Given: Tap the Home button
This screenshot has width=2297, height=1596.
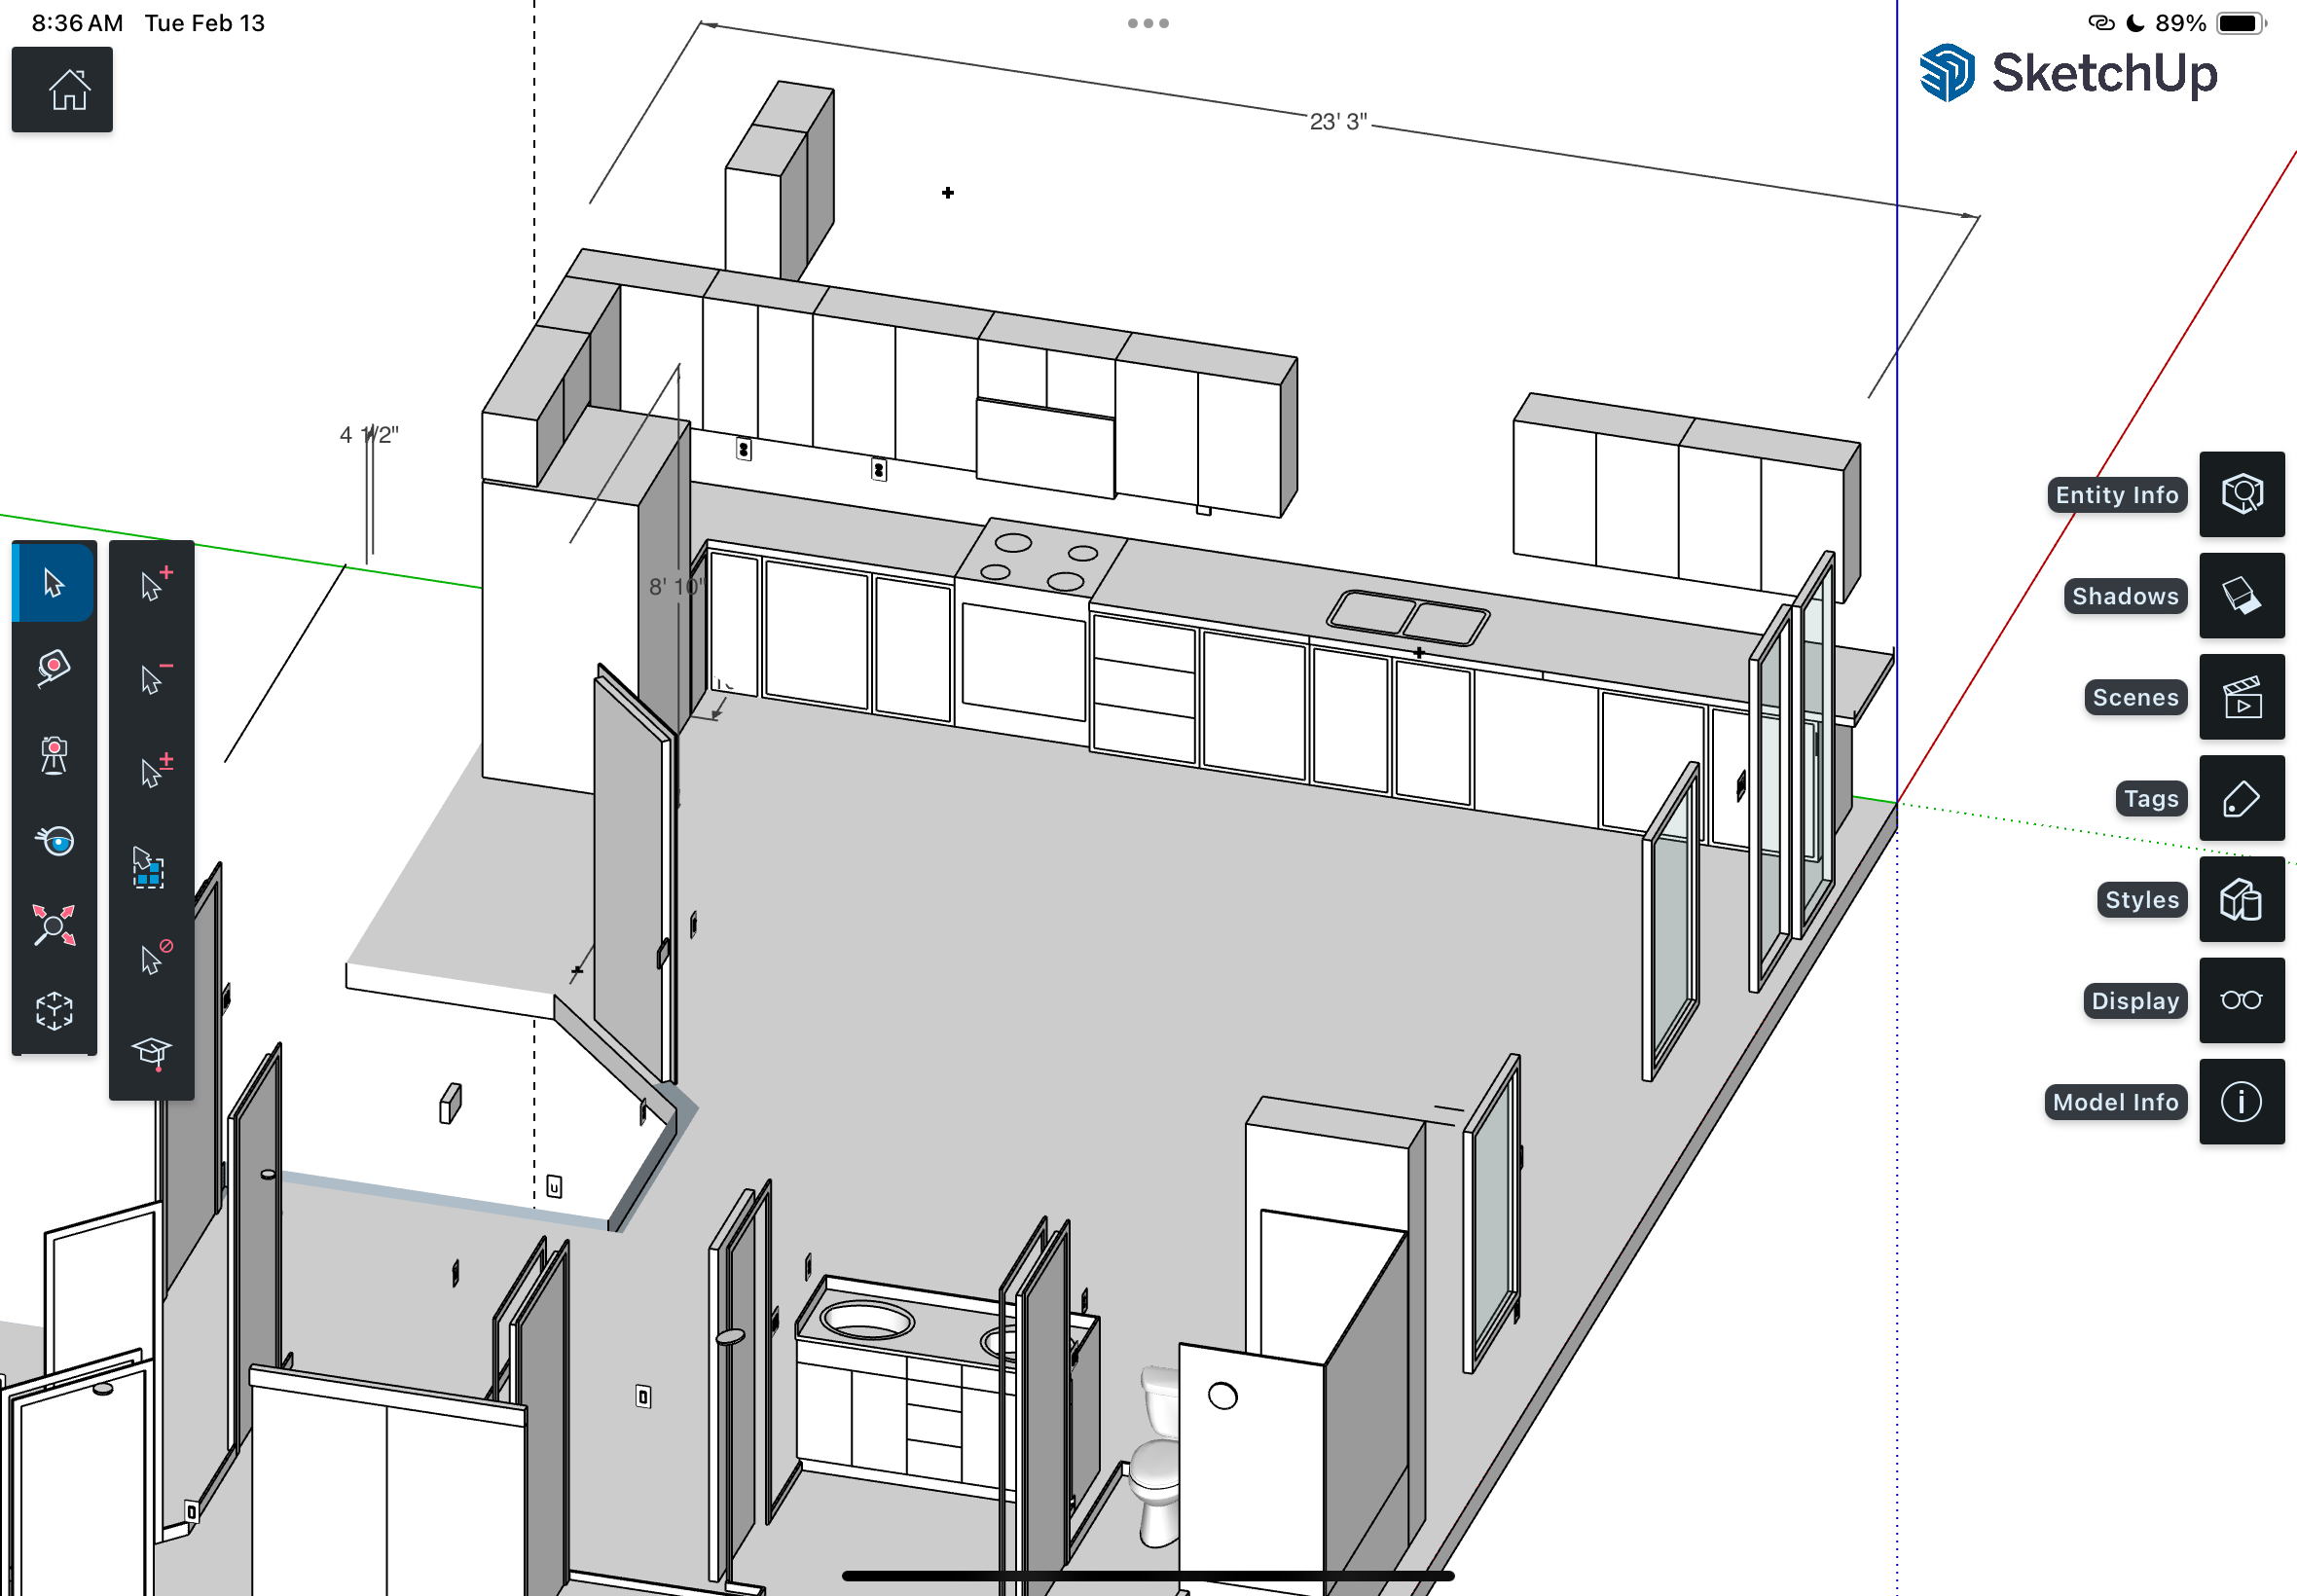Looking at the screenshot, I should pyautogui.click(x=62, y=89).
